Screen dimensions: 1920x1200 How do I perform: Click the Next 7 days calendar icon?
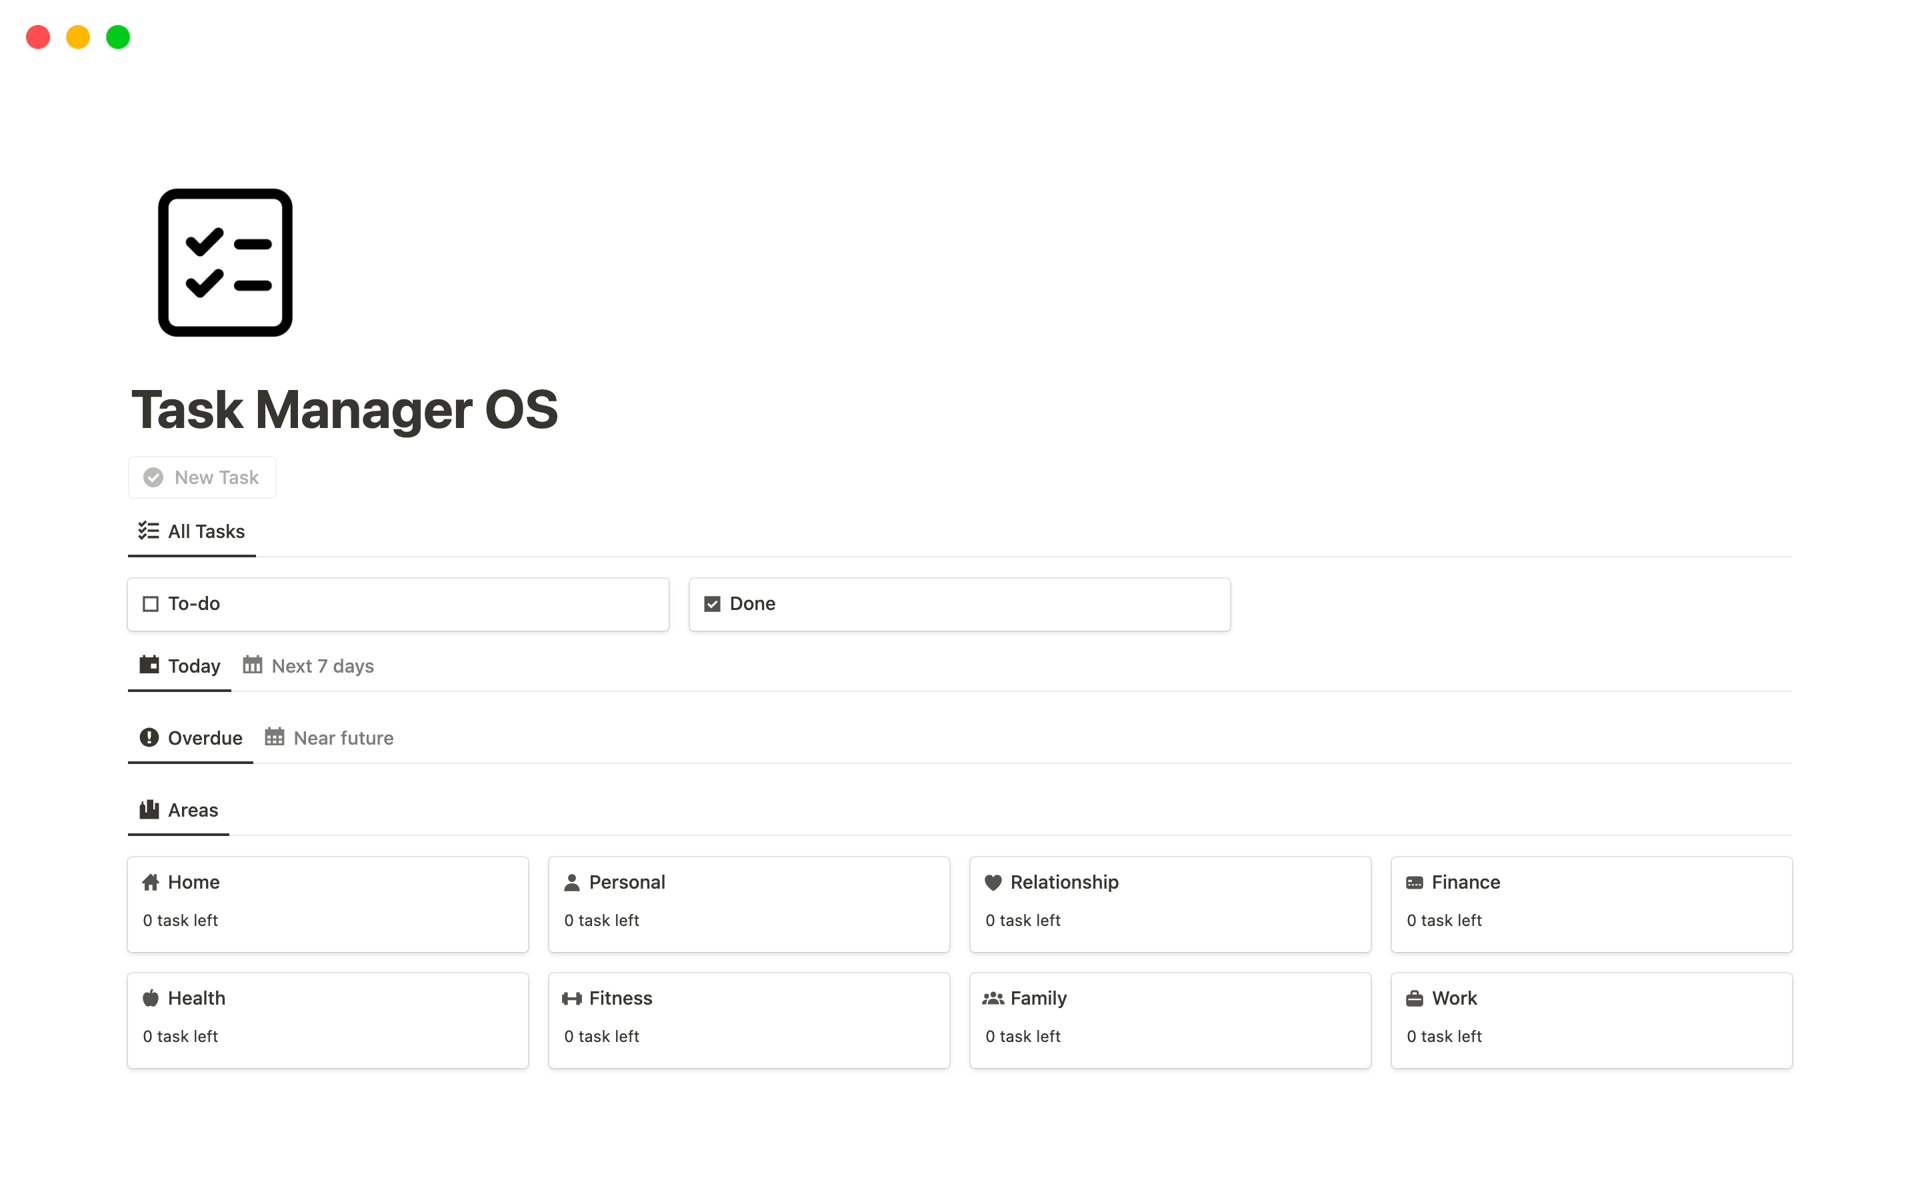click(x=253, y=665)
